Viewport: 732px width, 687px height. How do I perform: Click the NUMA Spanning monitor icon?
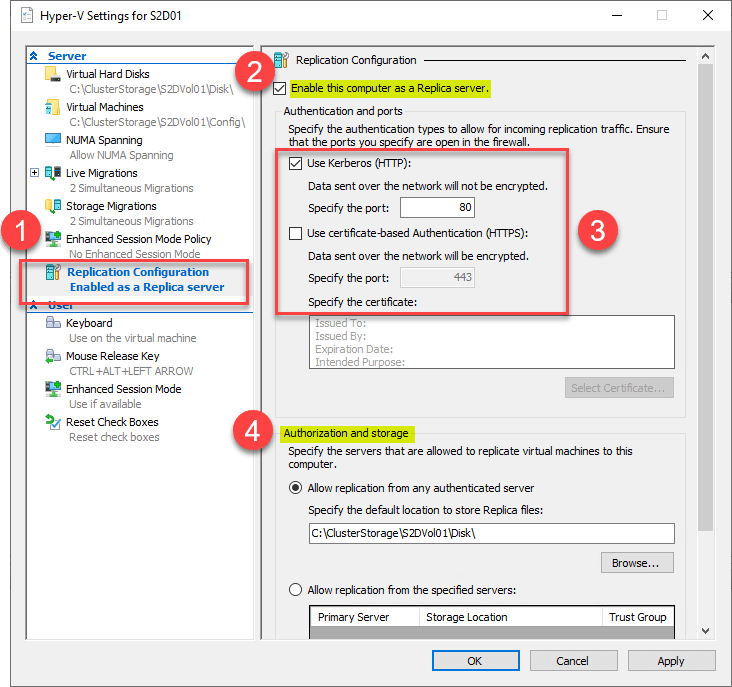click(52, 139)
